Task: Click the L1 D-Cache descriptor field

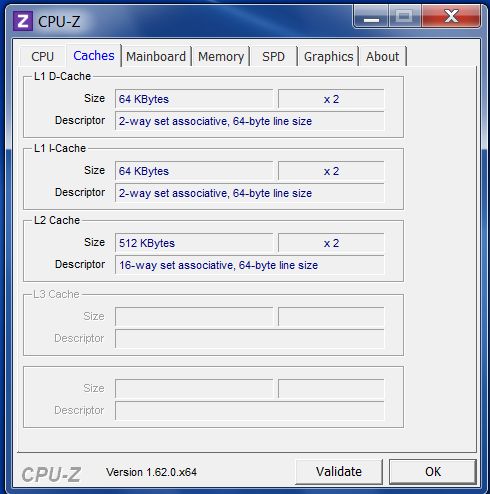Action: click(x=249, y=121)
